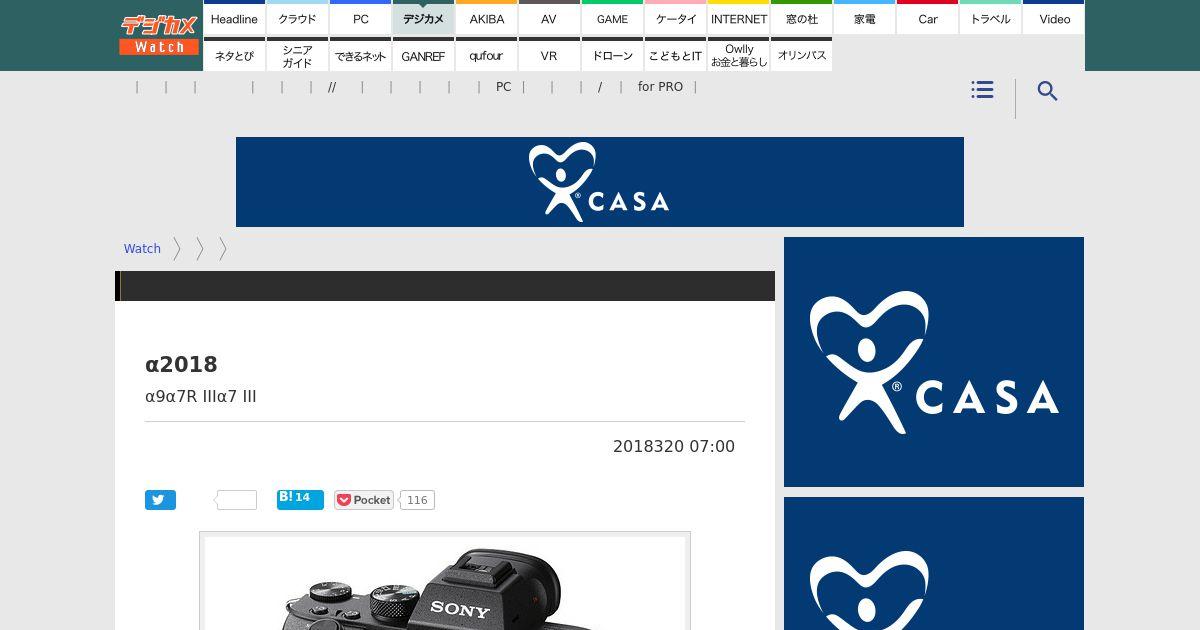Open the Headline tab
The width and height of the screenshot is (1200, 630).
coord(234,18)
